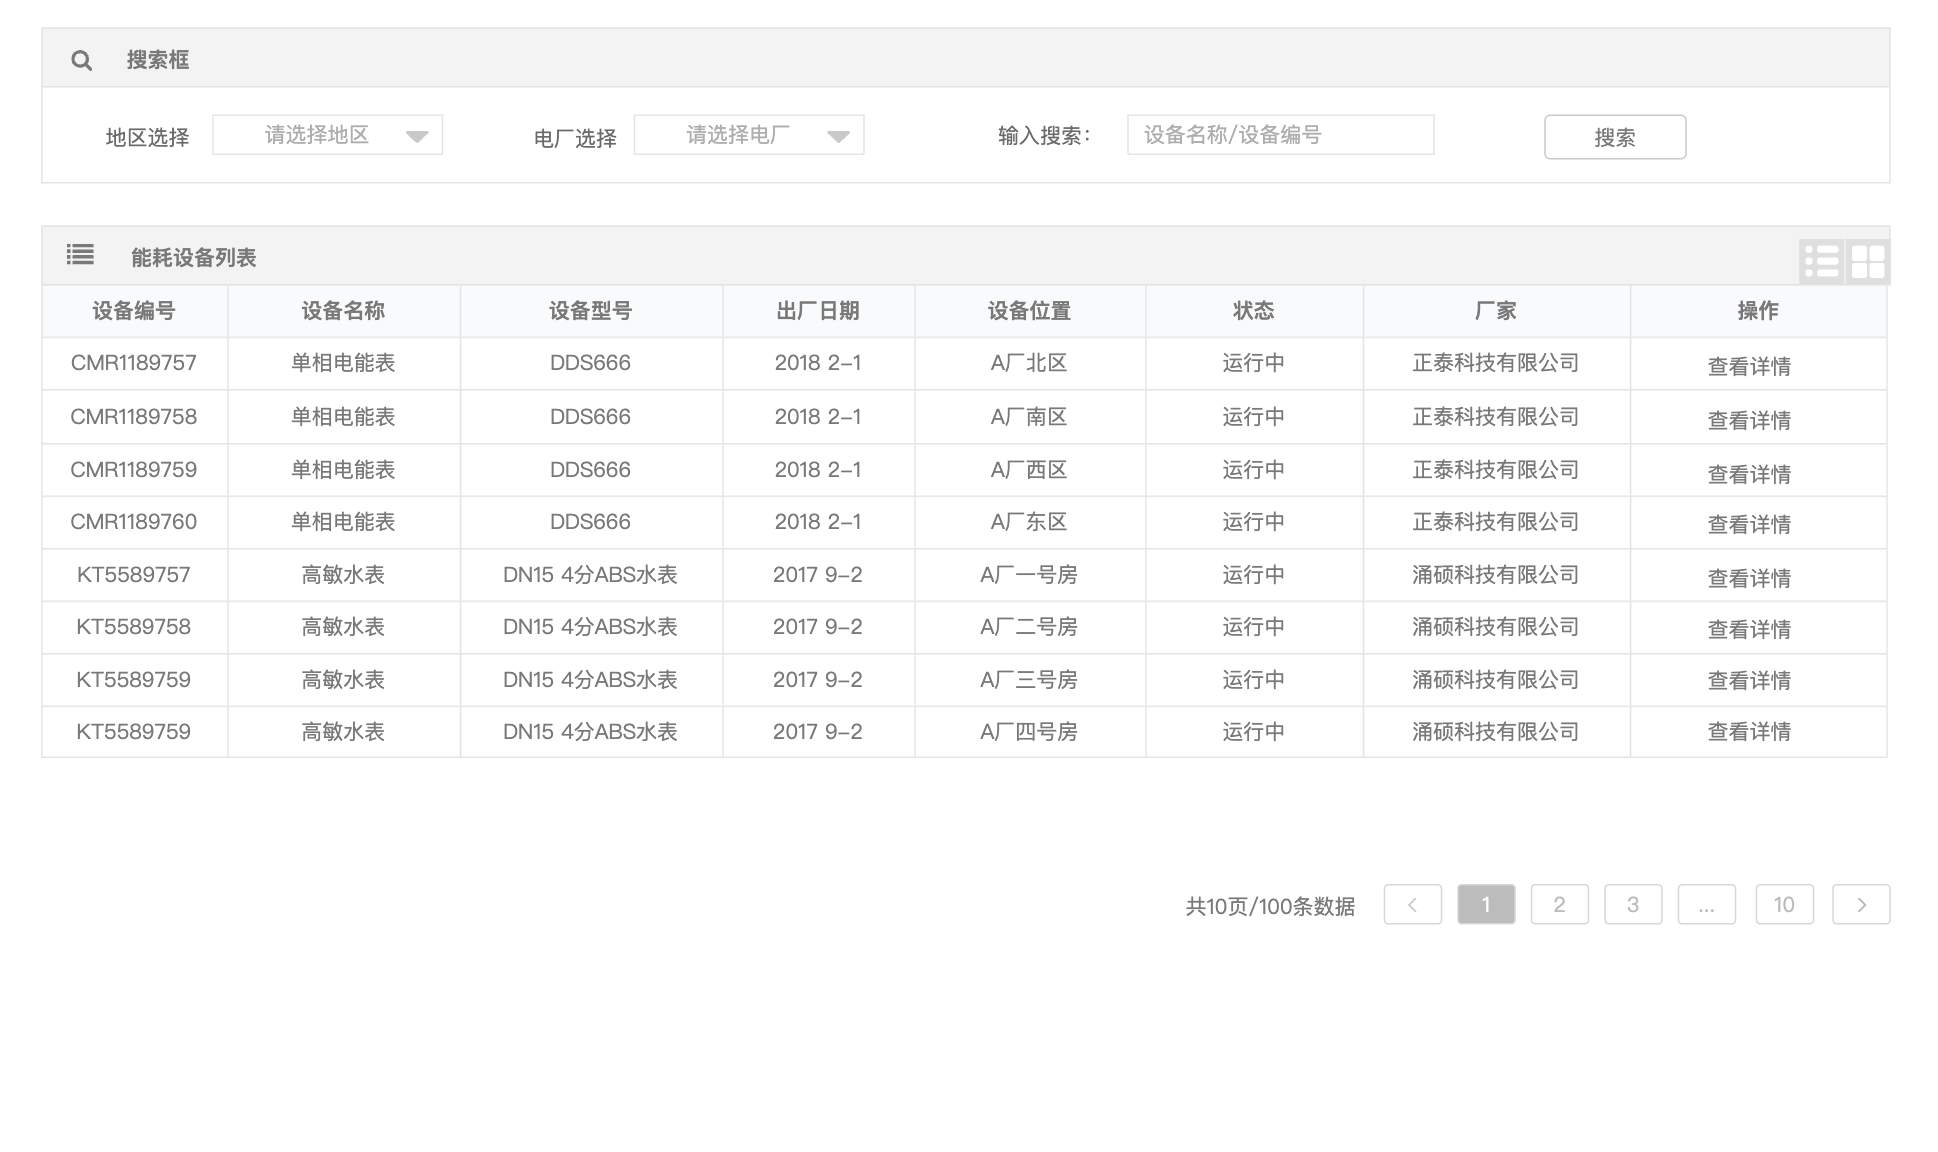
Task: Go to previous page arrow
Action: [1412, 904]
